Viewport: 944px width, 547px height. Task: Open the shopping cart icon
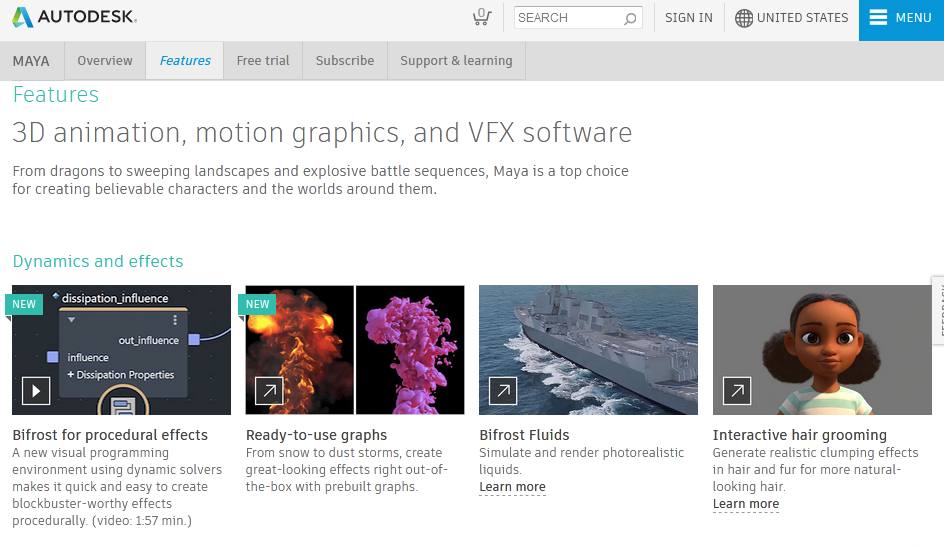pyautogui.click(x=481, y=17)
